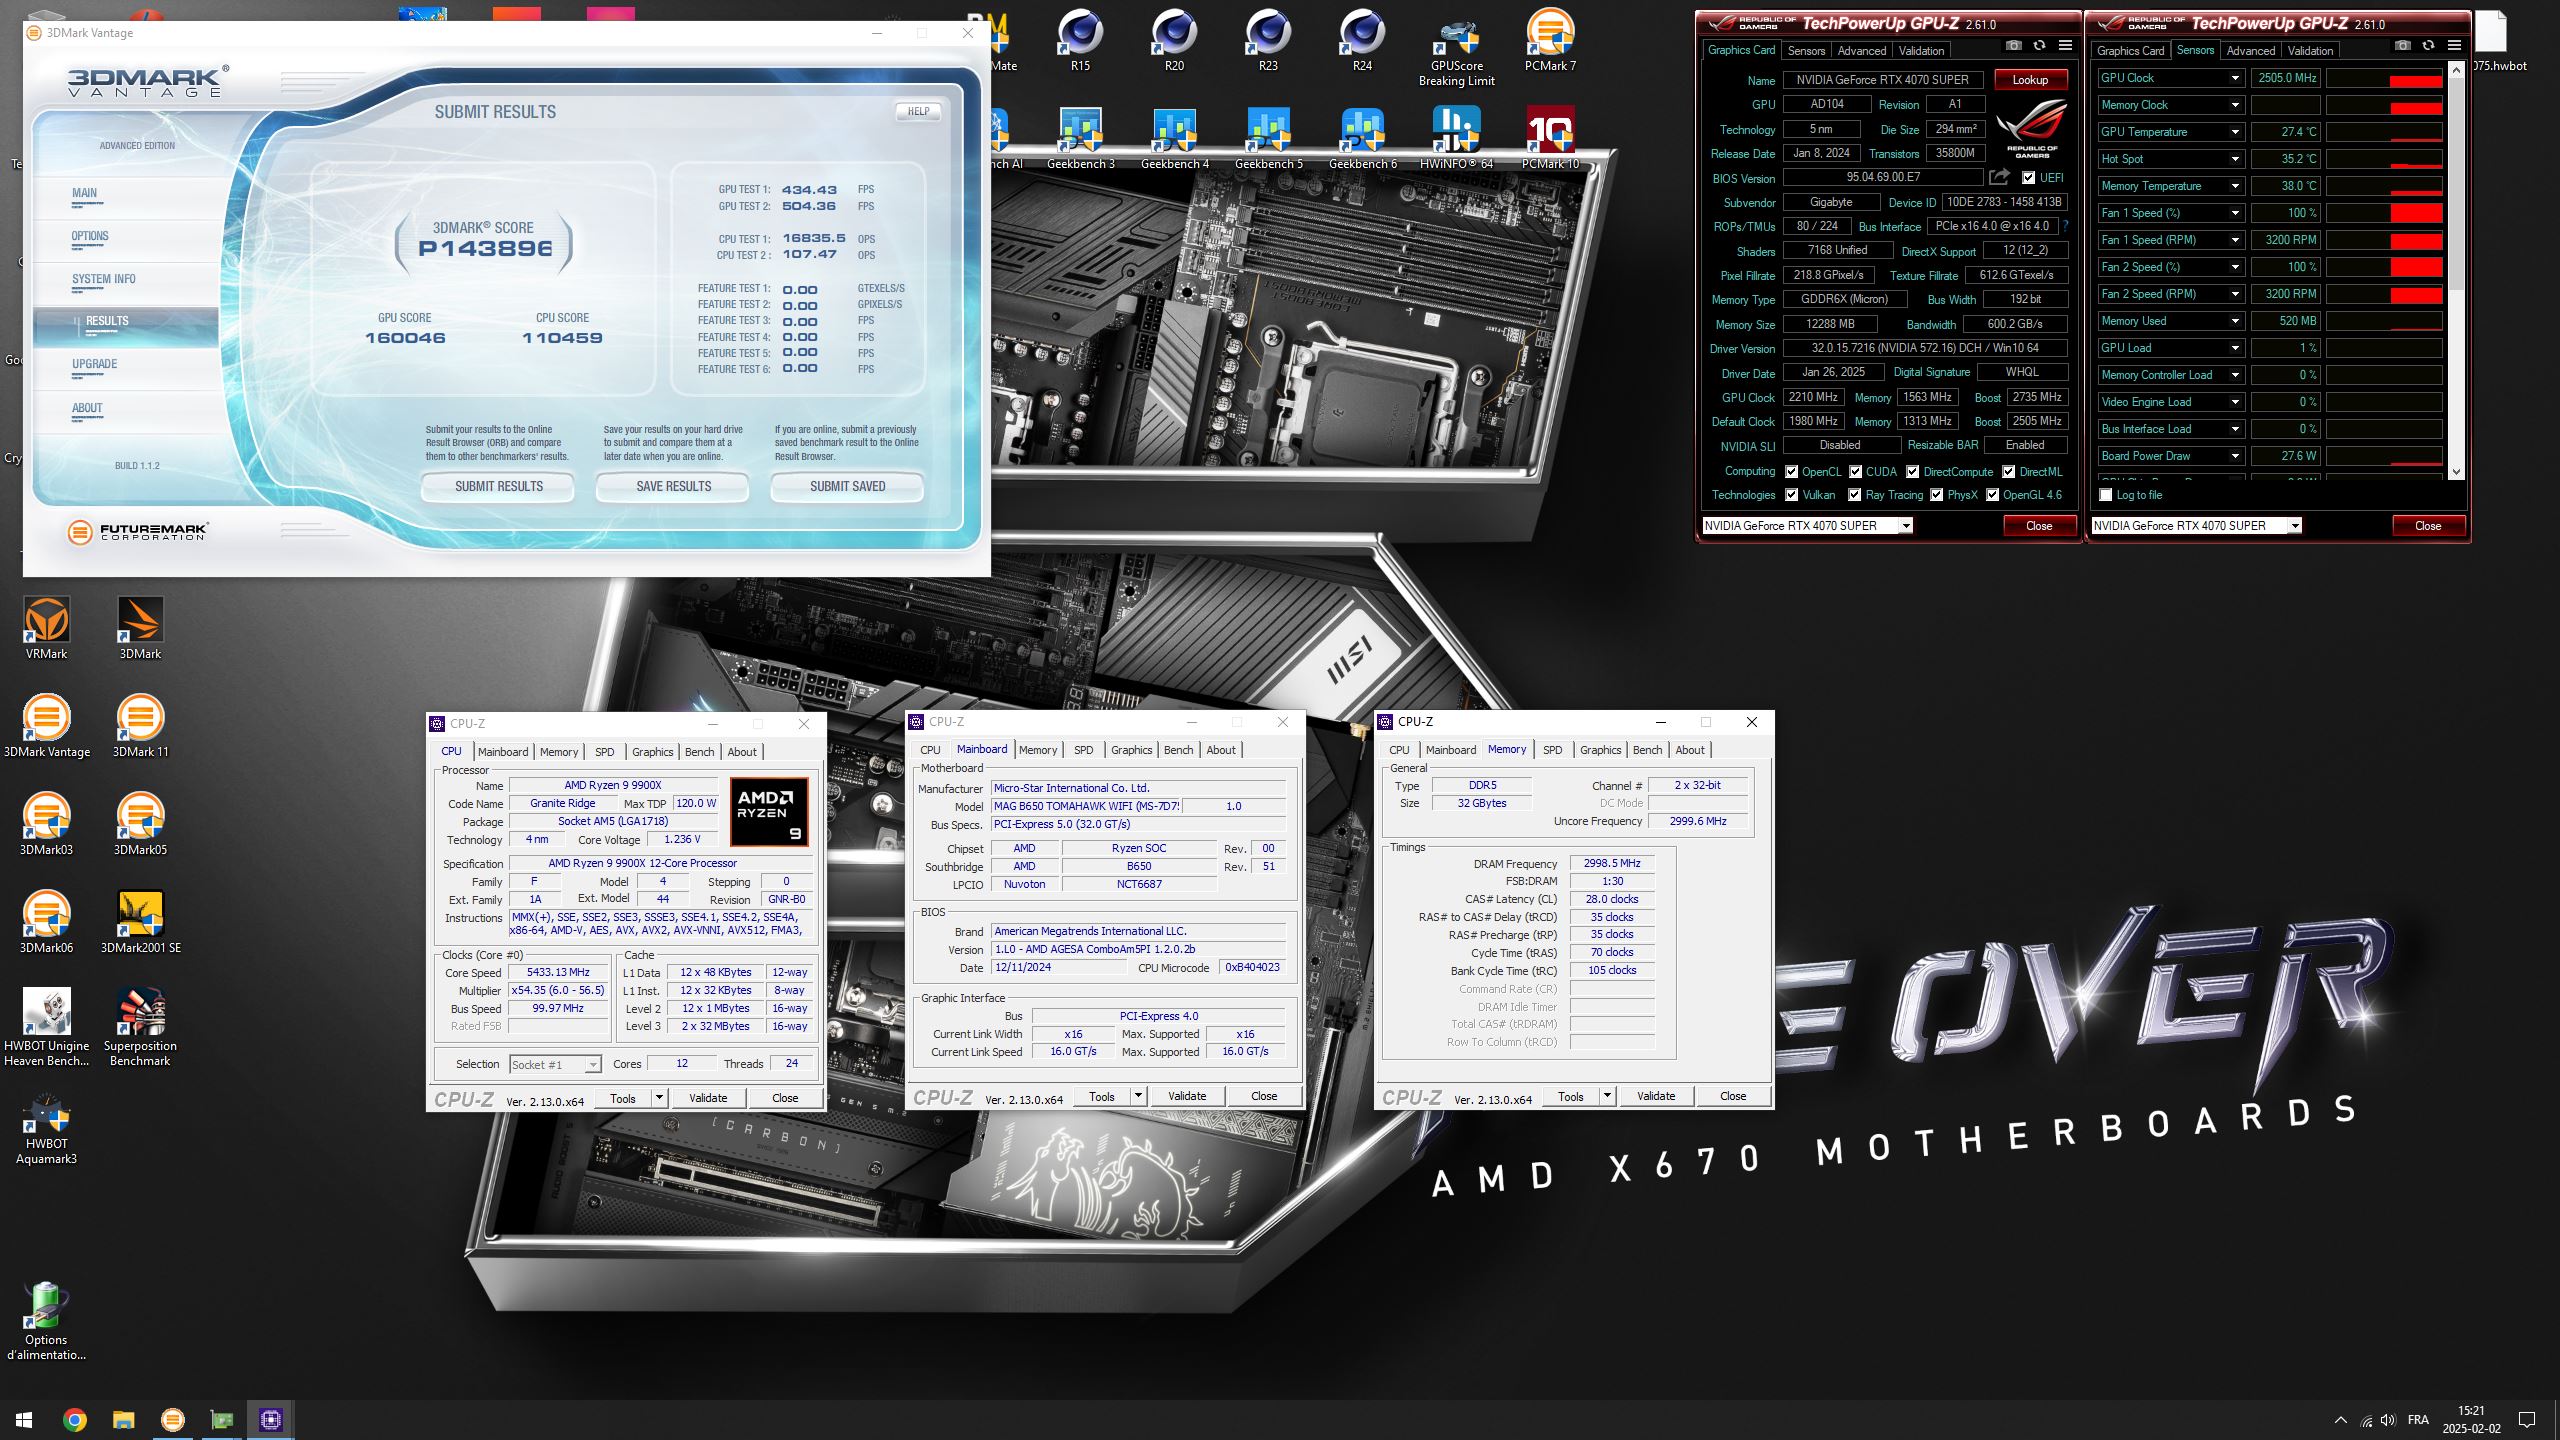Image resolution: width=2560 pixels, height=1440 pixels.
Task: Open Chrome from the taskbar
Action: coord(74,1420)
